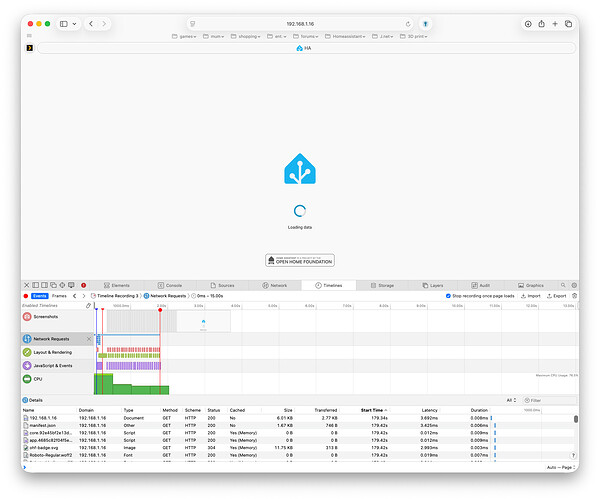Screen dimensions: 600x499
Task: Open the Homeassistant bookmarks folder
Action: point(345,36)
